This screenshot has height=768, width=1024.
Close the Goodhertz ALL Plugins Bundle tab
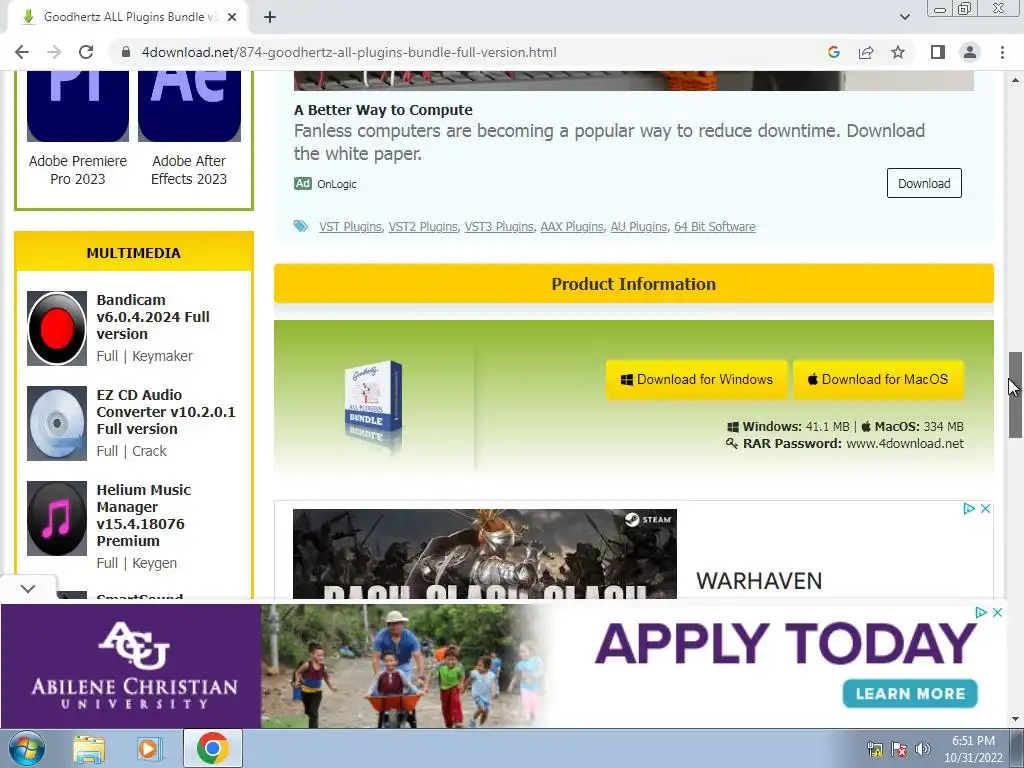[x=232, y=17]
